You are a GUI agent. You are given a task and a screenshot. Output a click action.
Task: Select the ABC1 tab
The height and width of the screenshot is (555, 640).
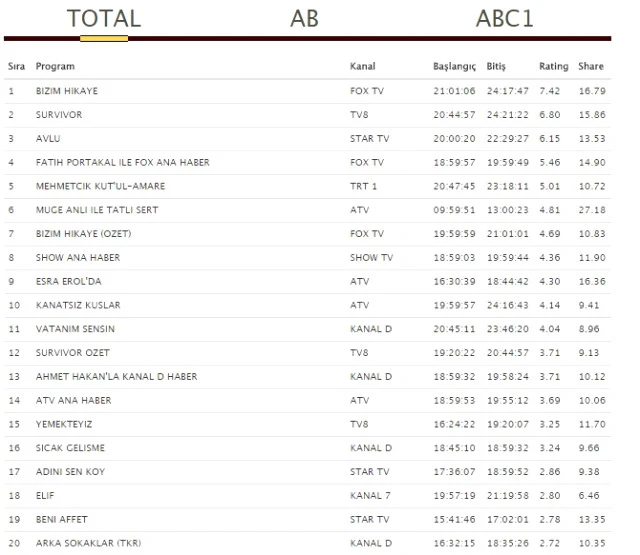(505, 18)
